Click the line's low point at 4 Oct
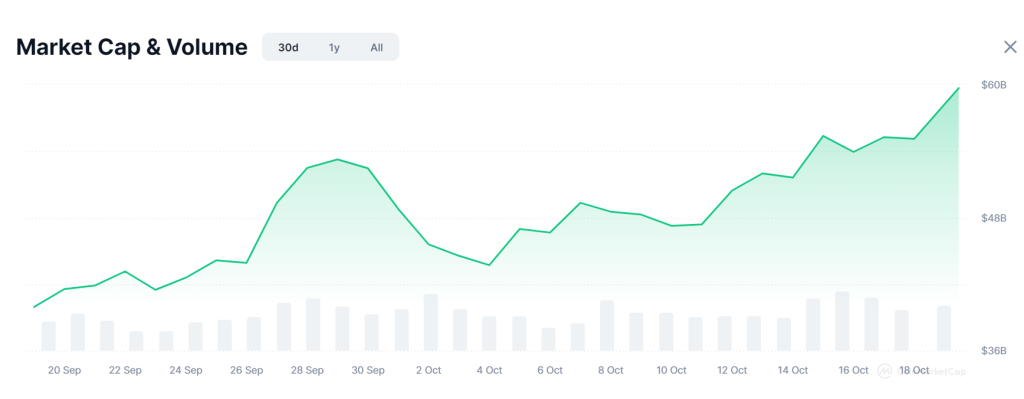The width and height of the screenshot is (1024, 399). tap(489, 265)
